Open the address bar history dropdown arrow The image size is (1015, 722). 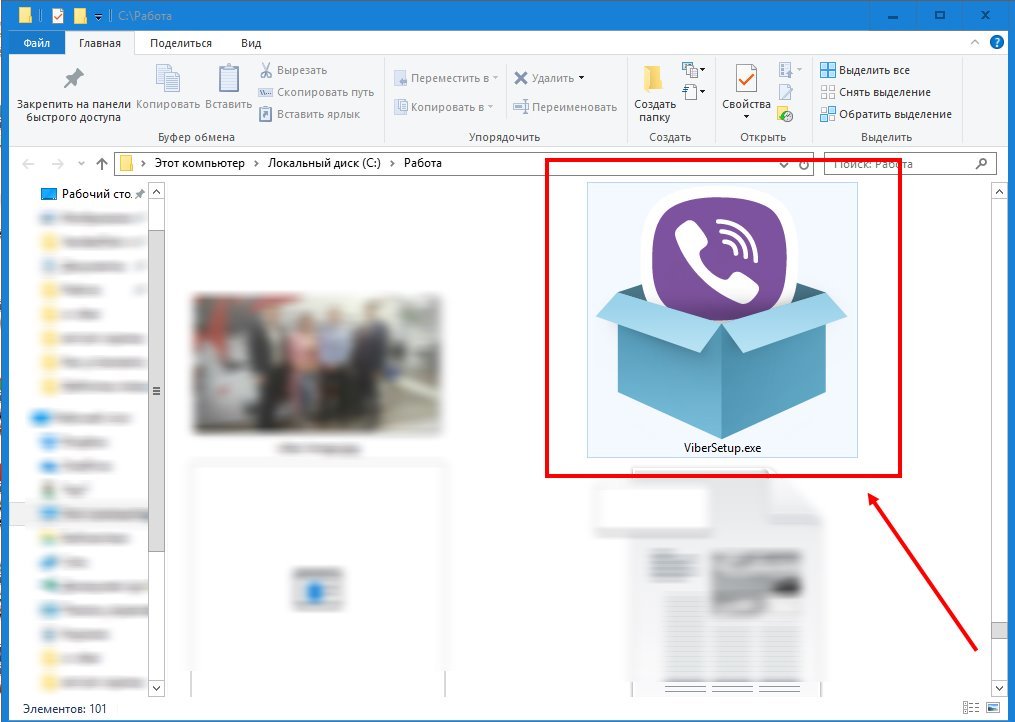[x=784, y=163]
